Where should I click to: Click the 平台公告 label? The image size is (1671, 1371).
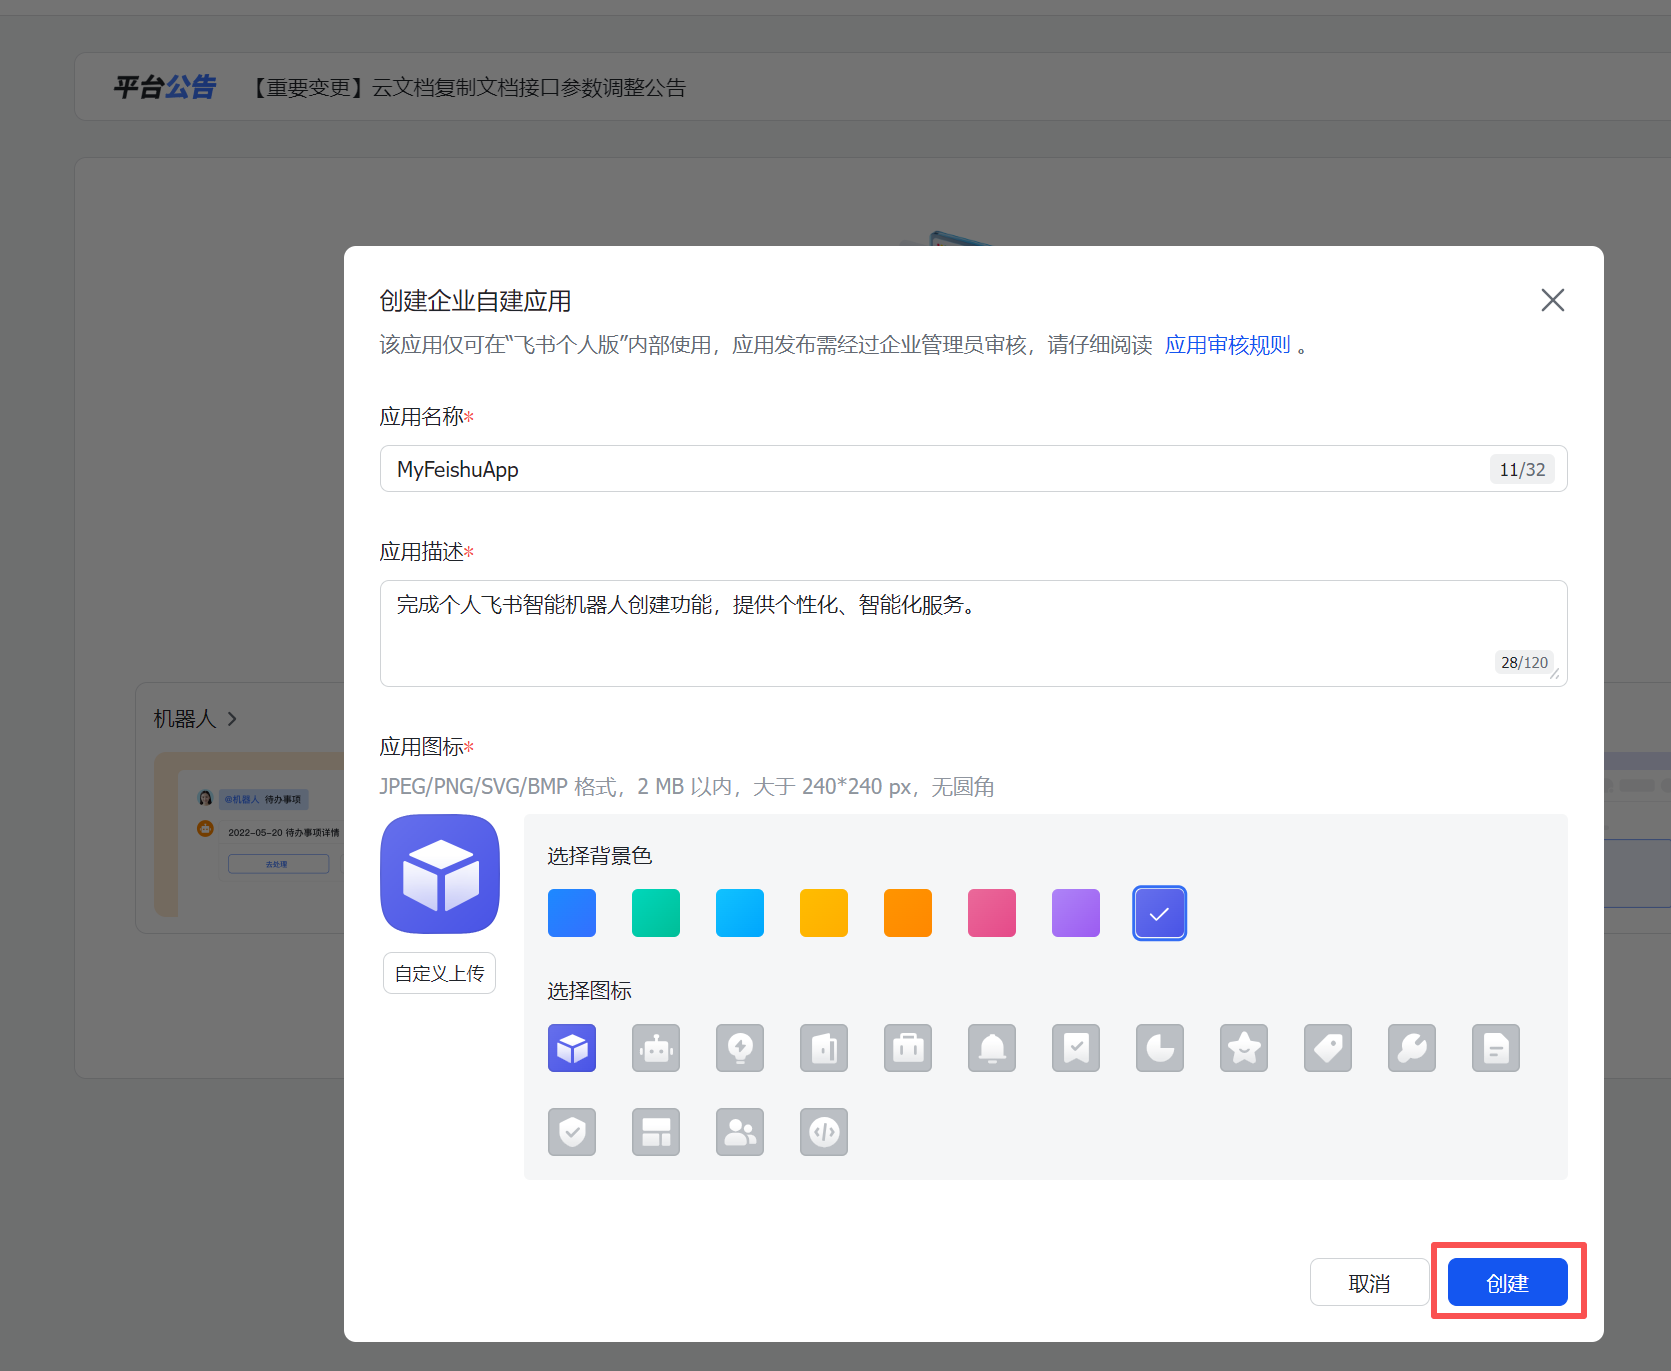point(165,88)
